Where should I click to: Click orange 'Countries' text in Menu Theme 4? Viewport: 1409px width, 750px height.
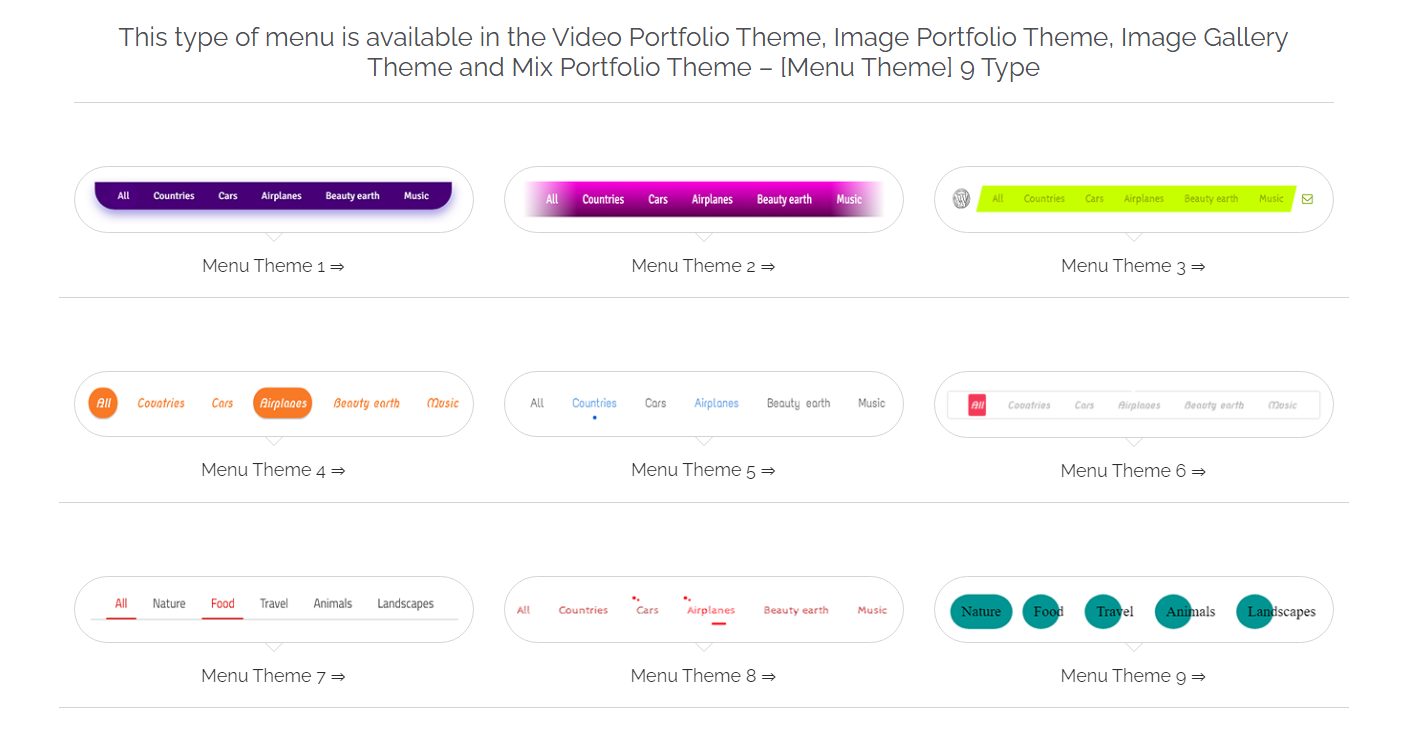click(161, 403)
